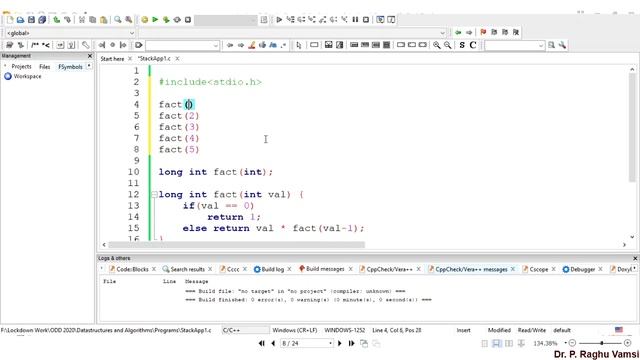The height and width of the screenshot is (360, 640).
Task: Click the Open file icon
Action: pos(20,20)
